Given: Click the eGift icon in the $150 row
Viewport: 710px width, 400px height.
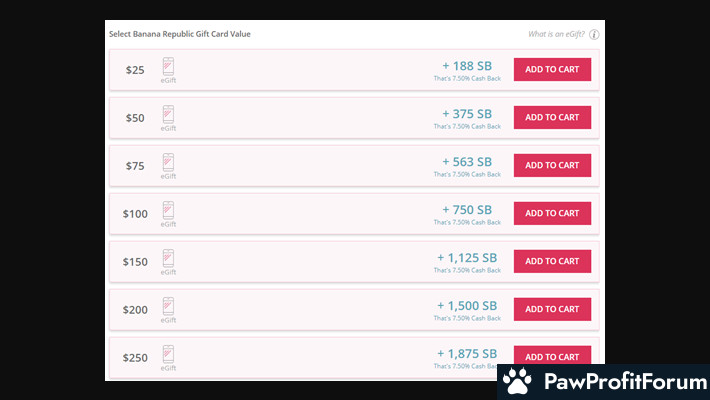Looking at the screenshot, I should pos(168,258).
